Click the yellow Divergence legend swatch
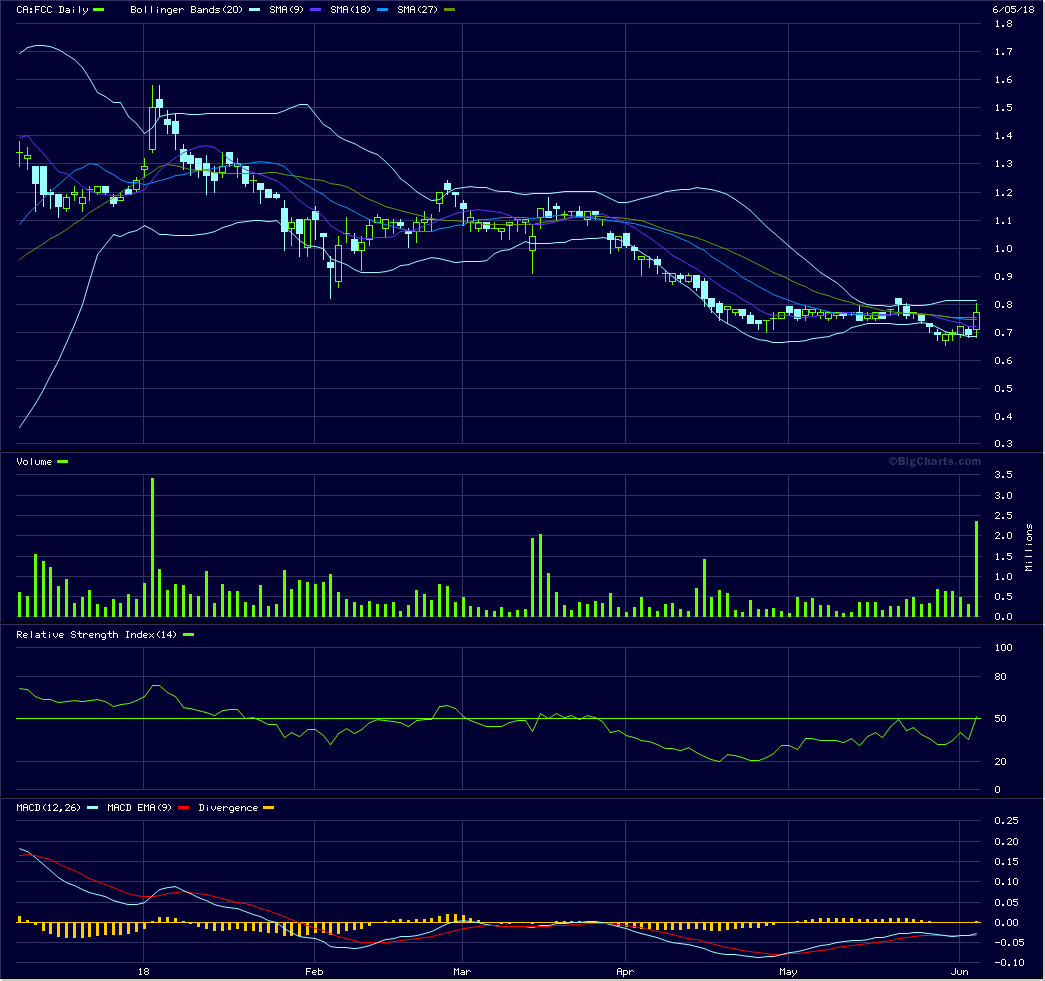The height and width of the screenshot is (981, 1045). coord(267,808)
